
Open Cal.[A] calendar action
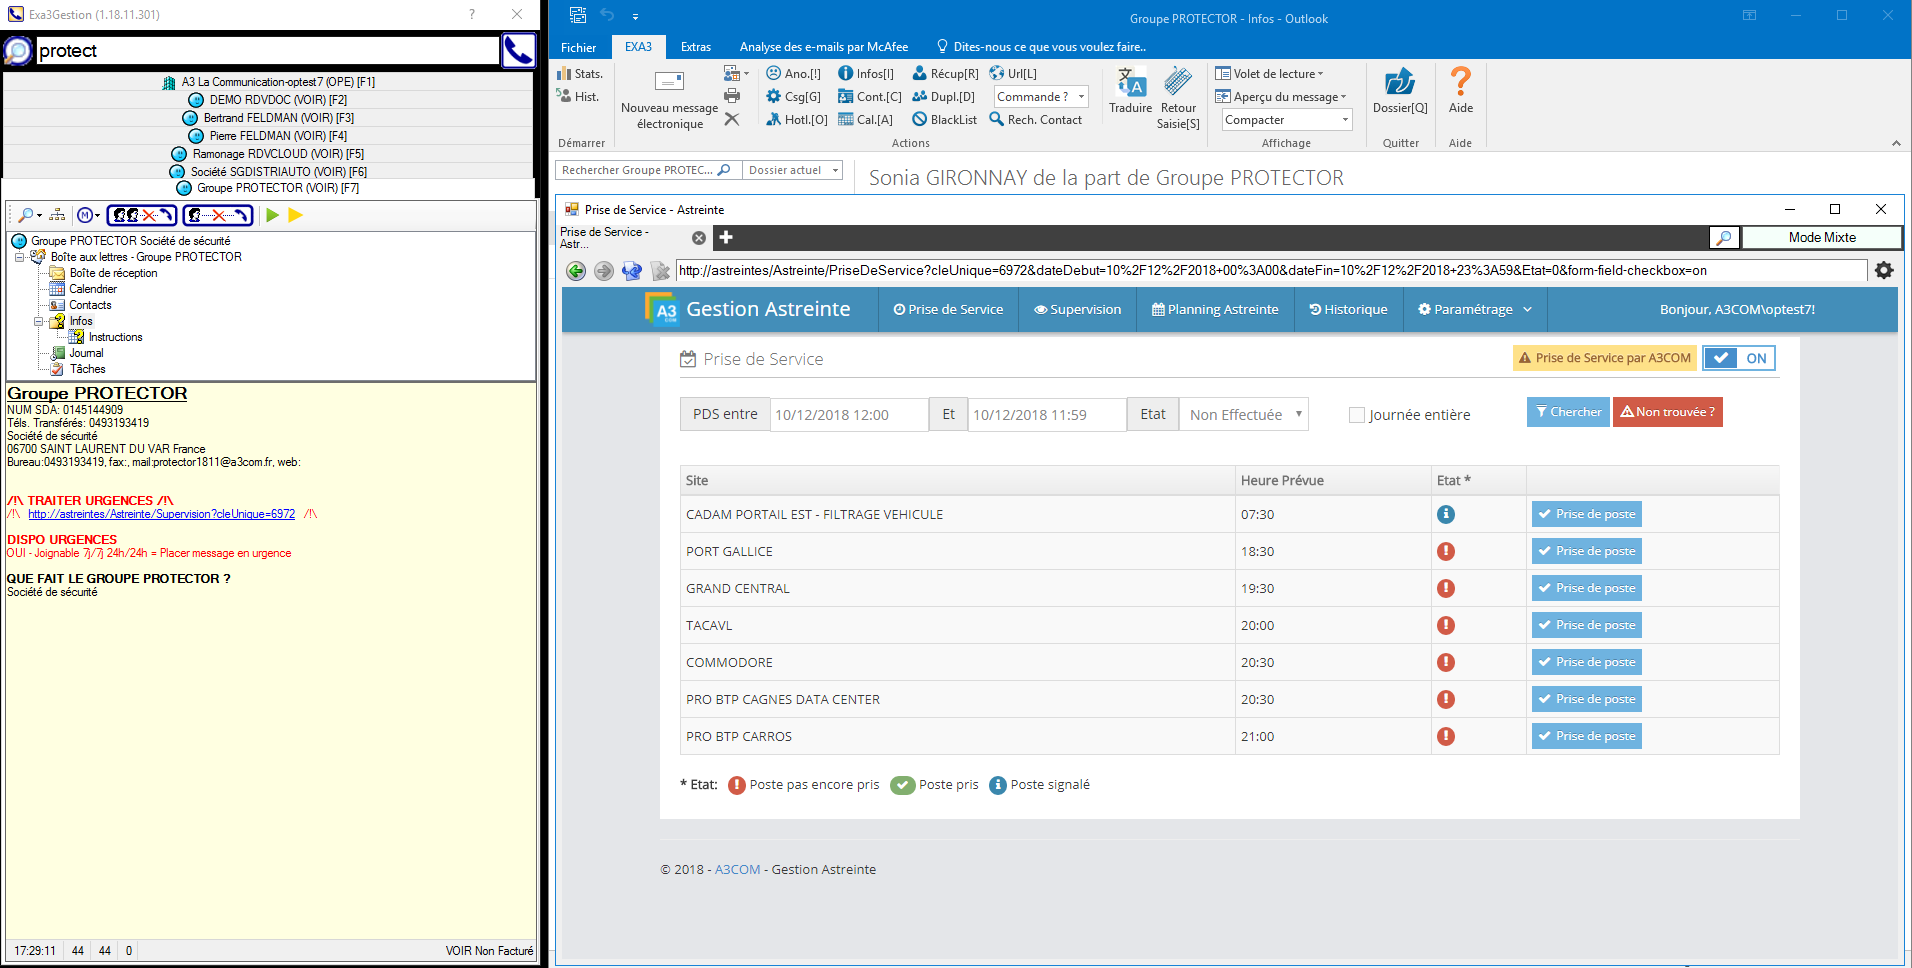[865, 120]
